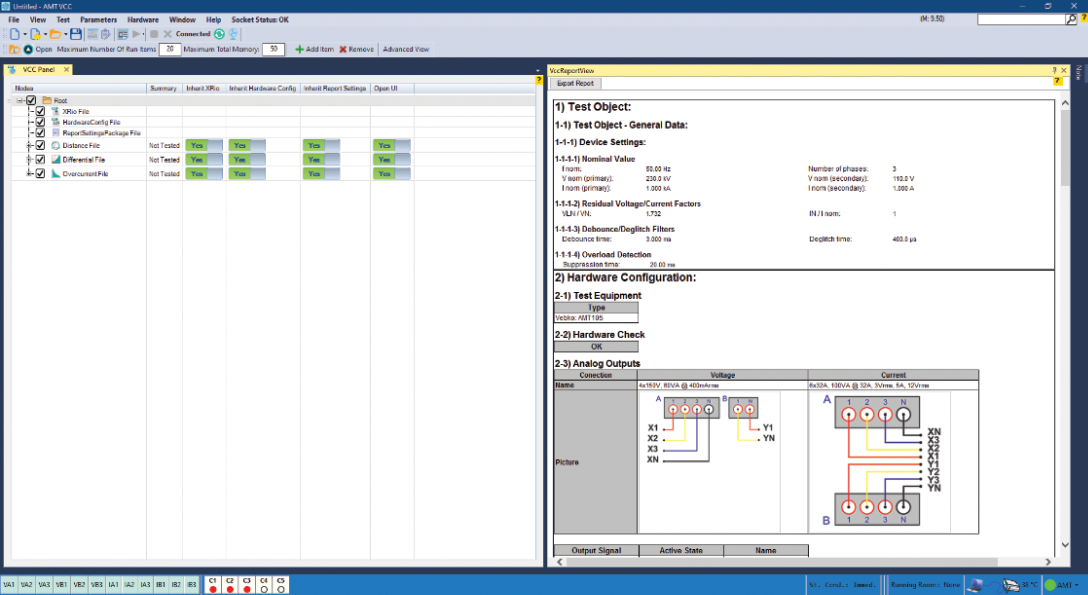Click the Overcurrent File node icon
The width and height of the screenshot is (1088, 595).
click(56, 173)
